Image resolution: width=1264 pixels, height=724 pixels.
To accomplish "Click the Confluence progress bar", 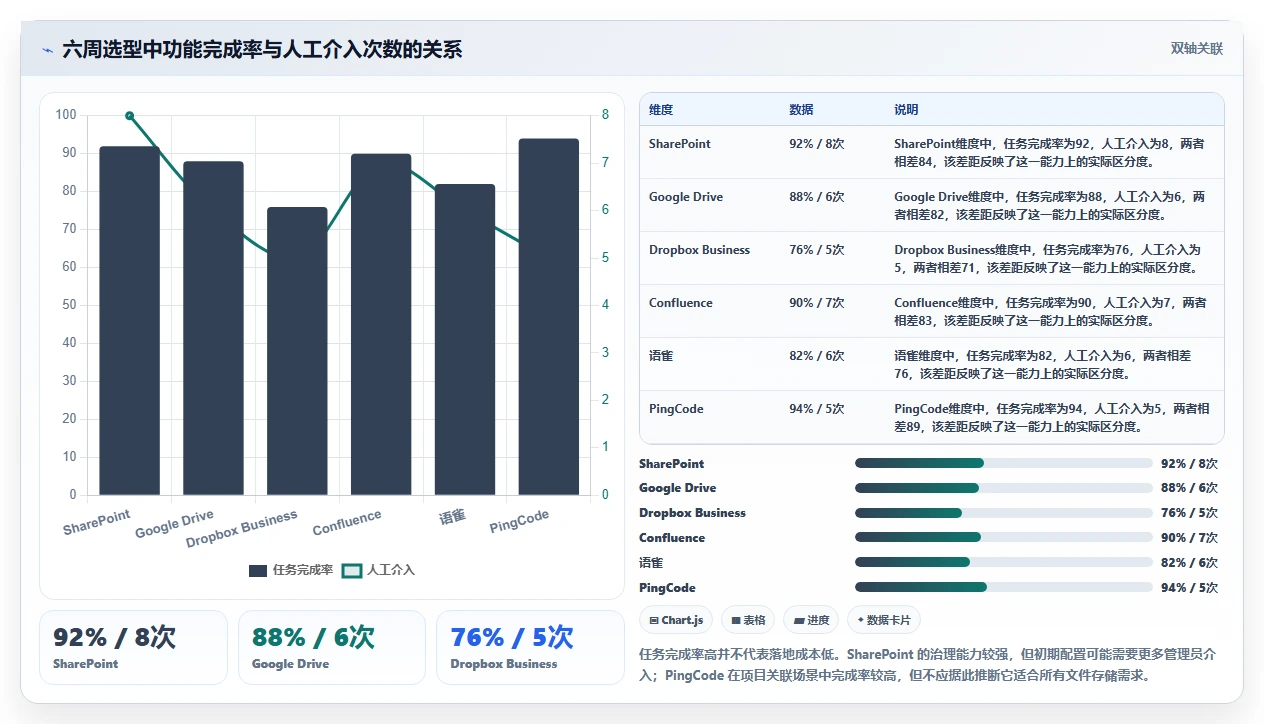I will pos(1004,538).
